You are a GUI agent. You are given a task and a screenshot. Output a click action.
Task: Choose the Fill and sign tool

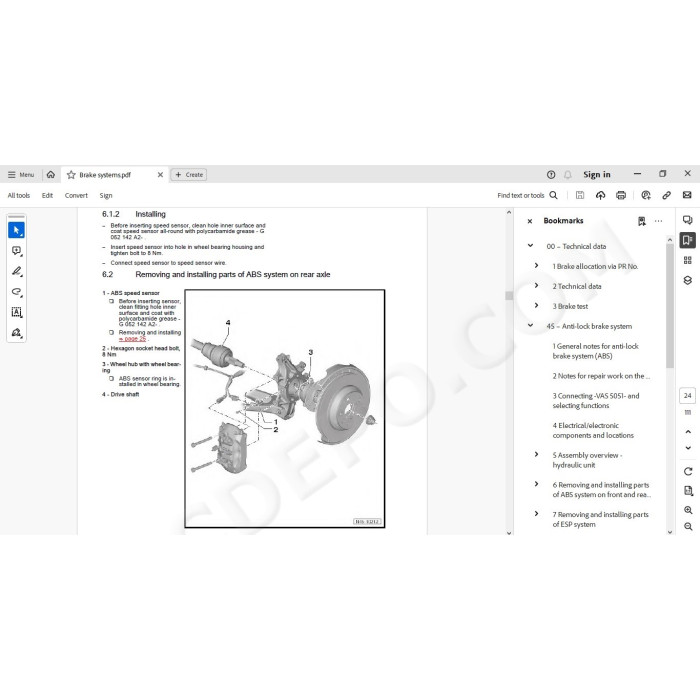point(17,333)
